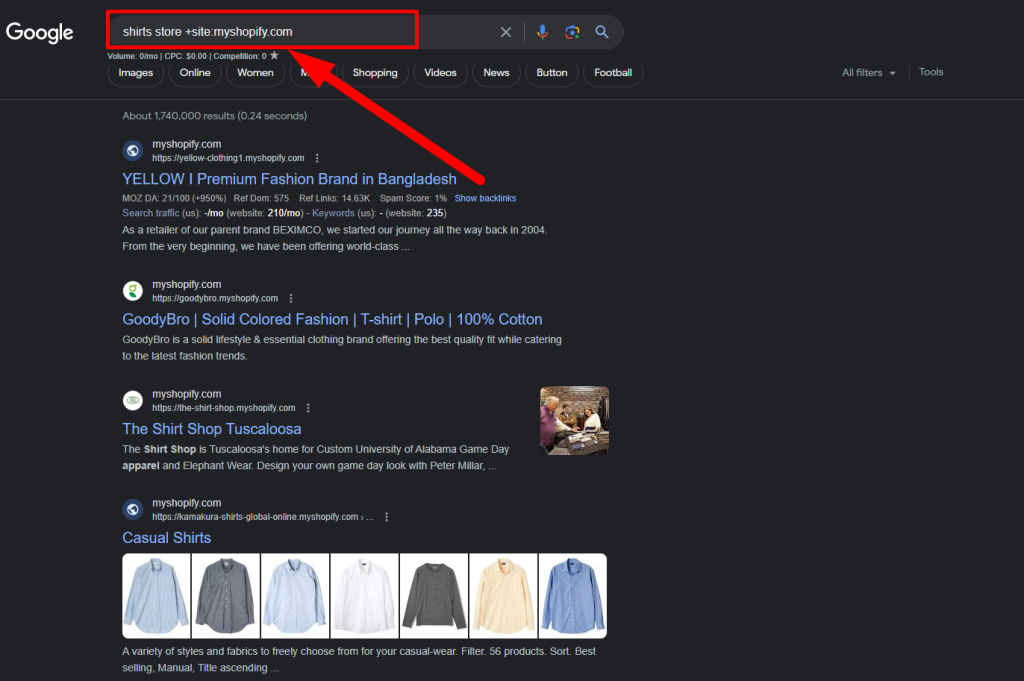This screenshot has height=681, width=1024.
Task: Click favicon of YELLOW result
Action: [133, 151]
